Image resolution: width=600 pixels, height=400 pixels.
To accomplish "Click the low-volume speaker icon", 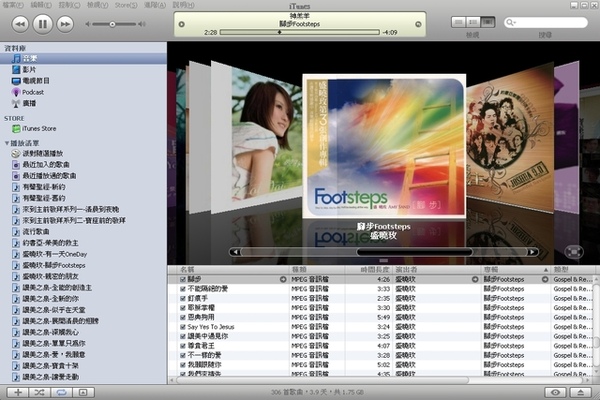I will [x=88, y=24].
